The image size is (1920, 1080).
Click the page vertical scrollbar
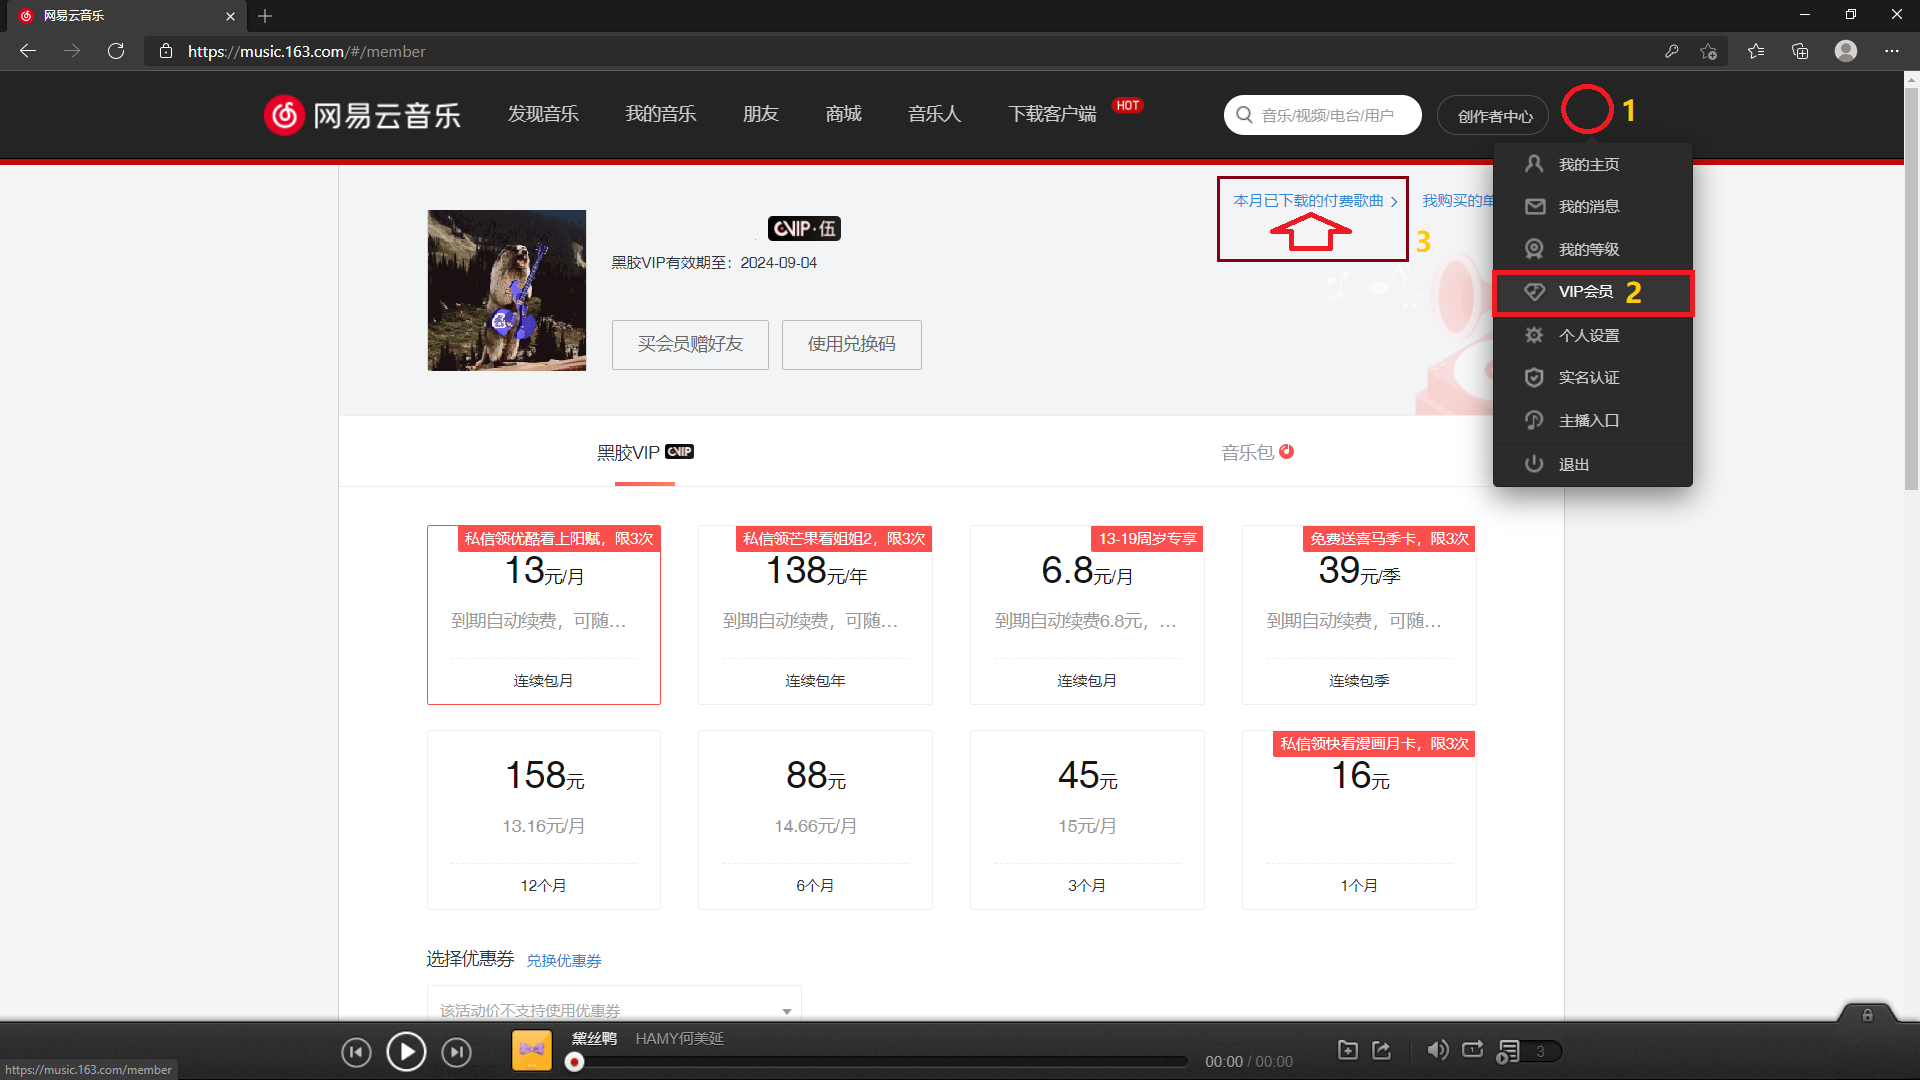[x=1911, y=290]
